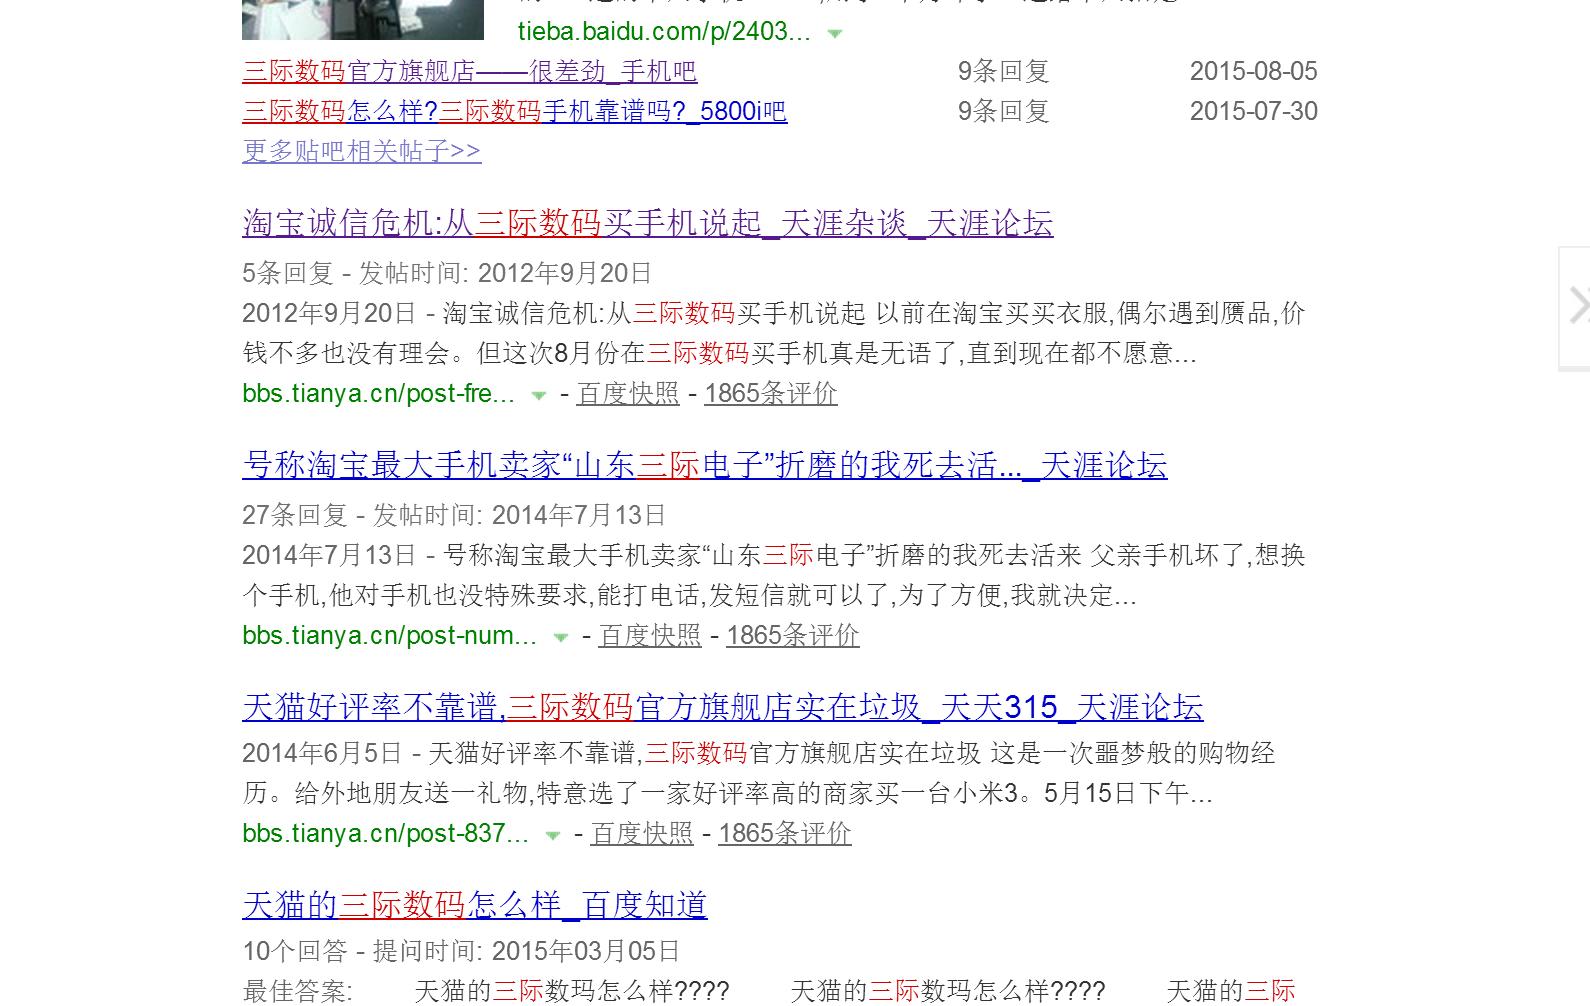Viewport: 1590px width, 1006px height.
Task: Select 9条回复 in the 很差劲_手机吧 row
Action: 1003,72
